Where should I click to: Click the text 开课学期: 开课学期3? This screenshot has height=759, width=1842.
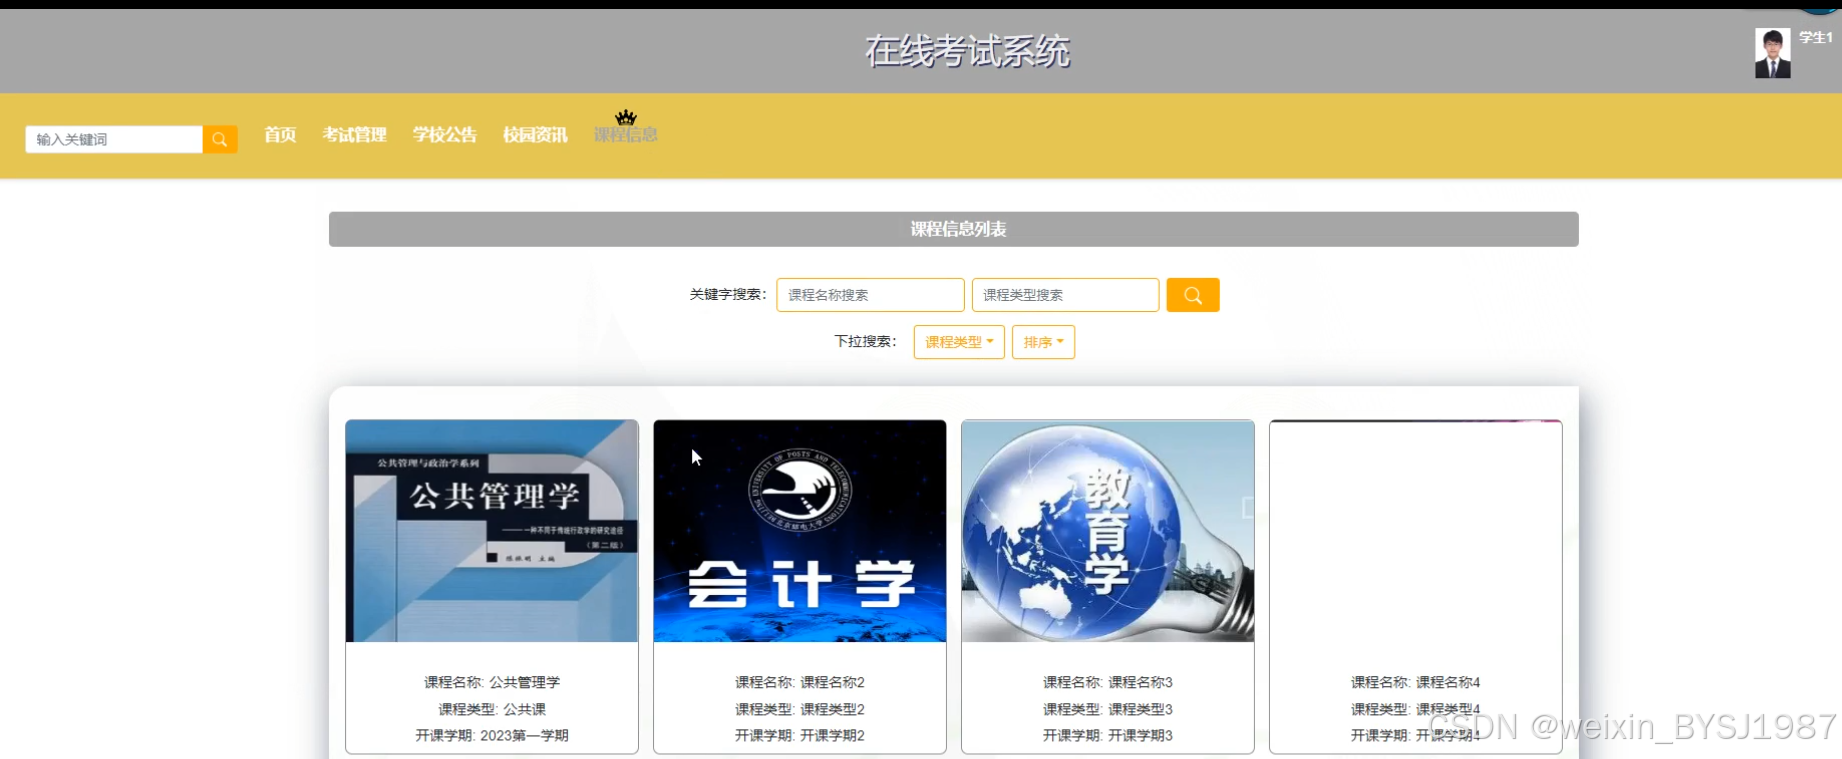[x=1108, y=735]
